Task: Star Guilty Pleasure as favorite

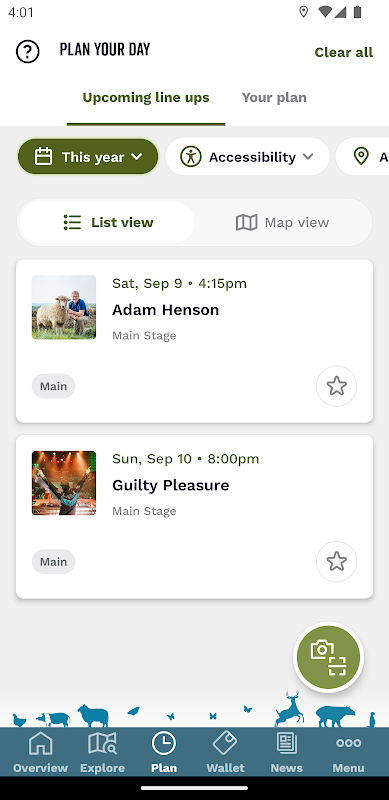Action: [x=336, y=562]
